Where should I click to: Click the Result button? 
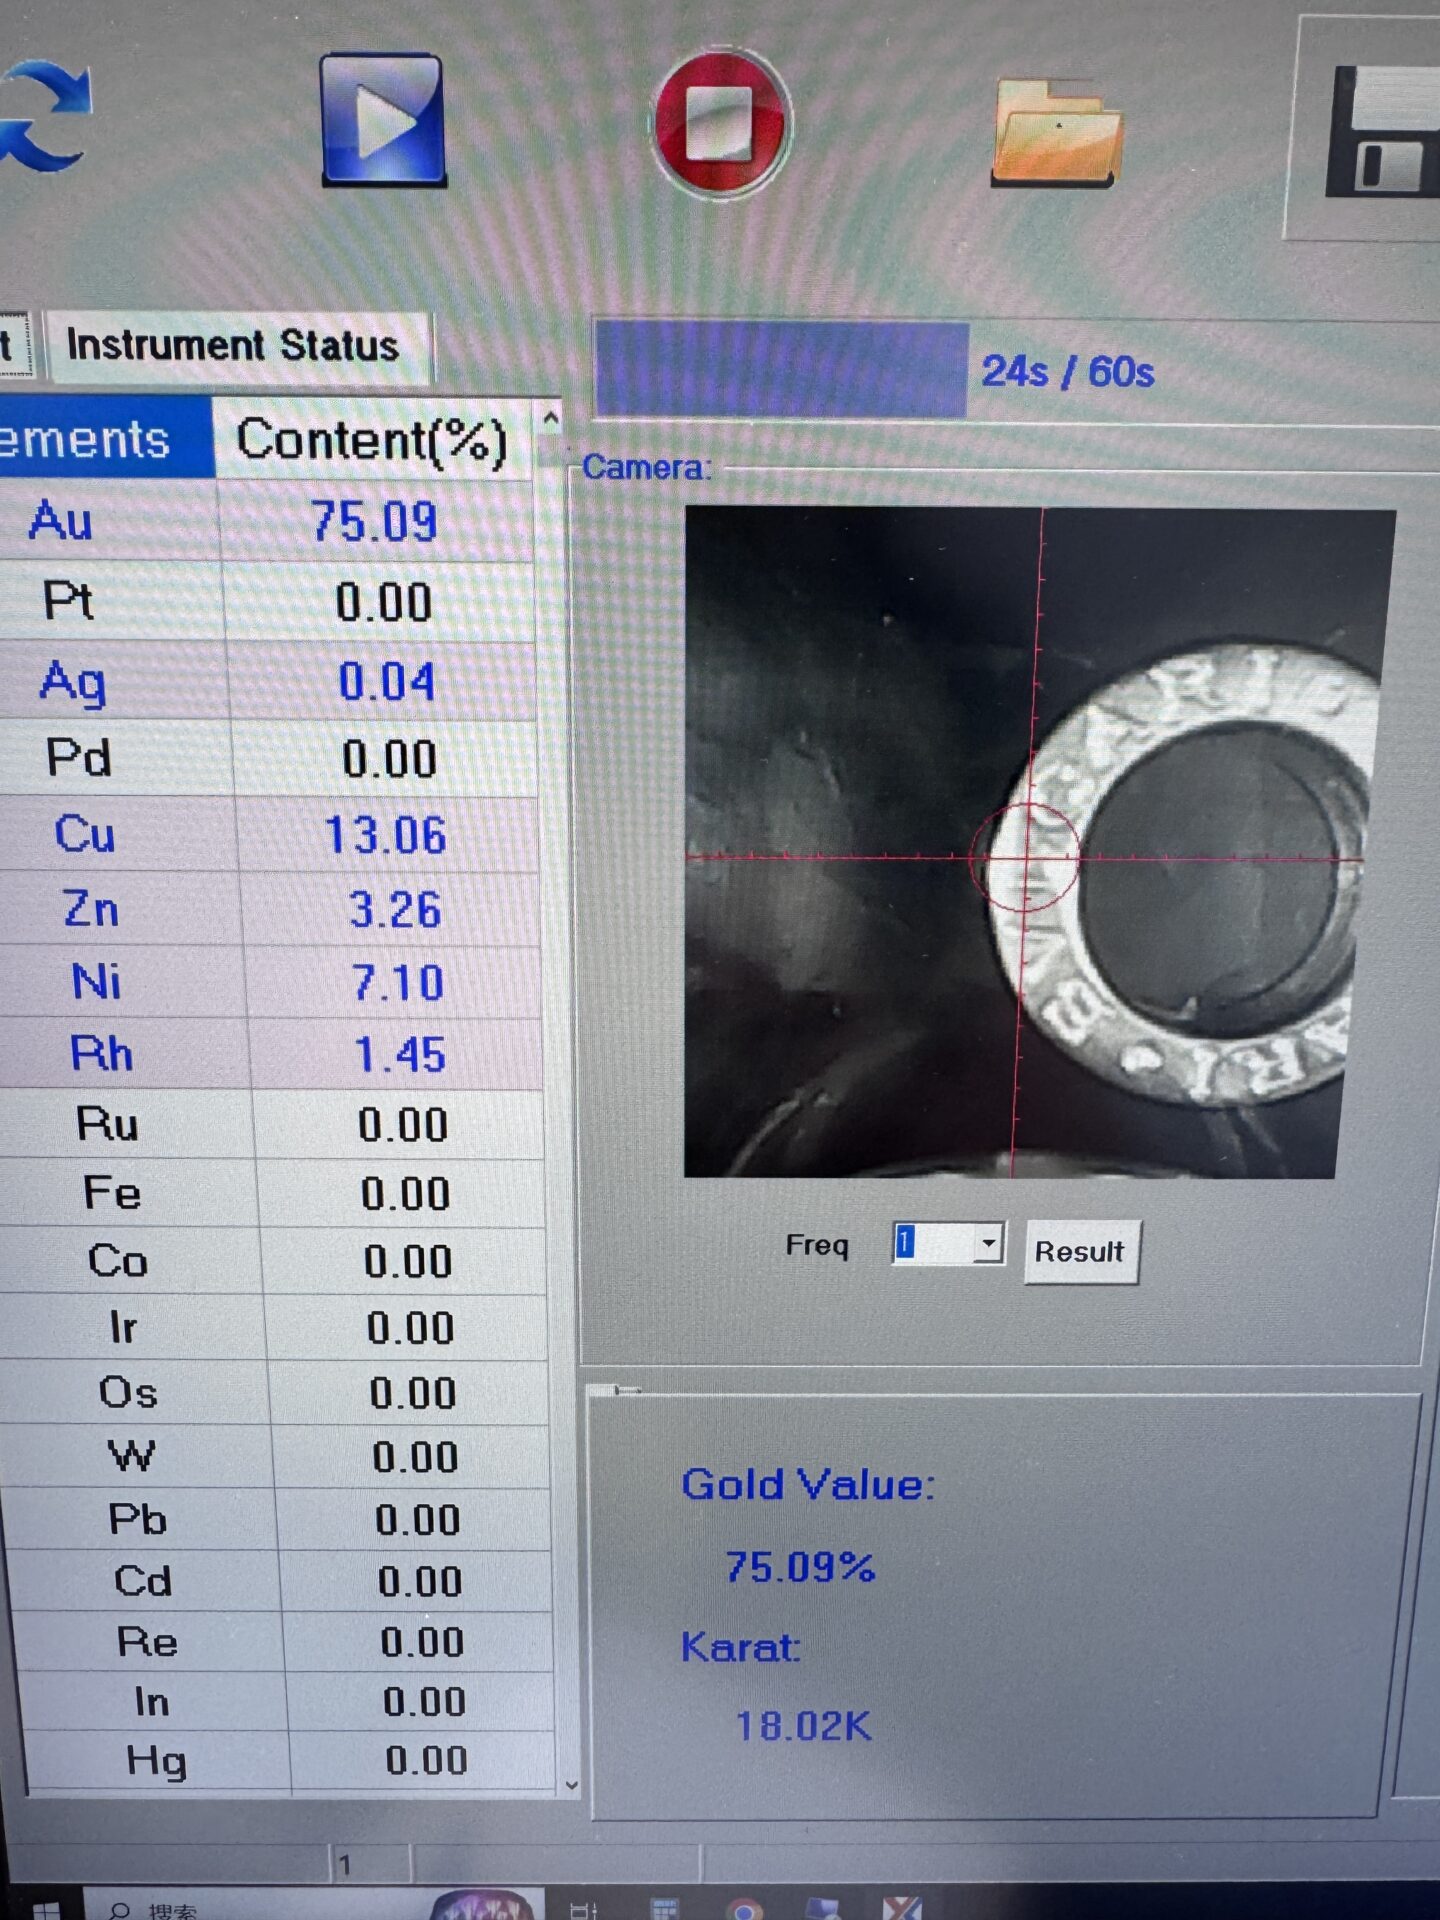1080,1251
